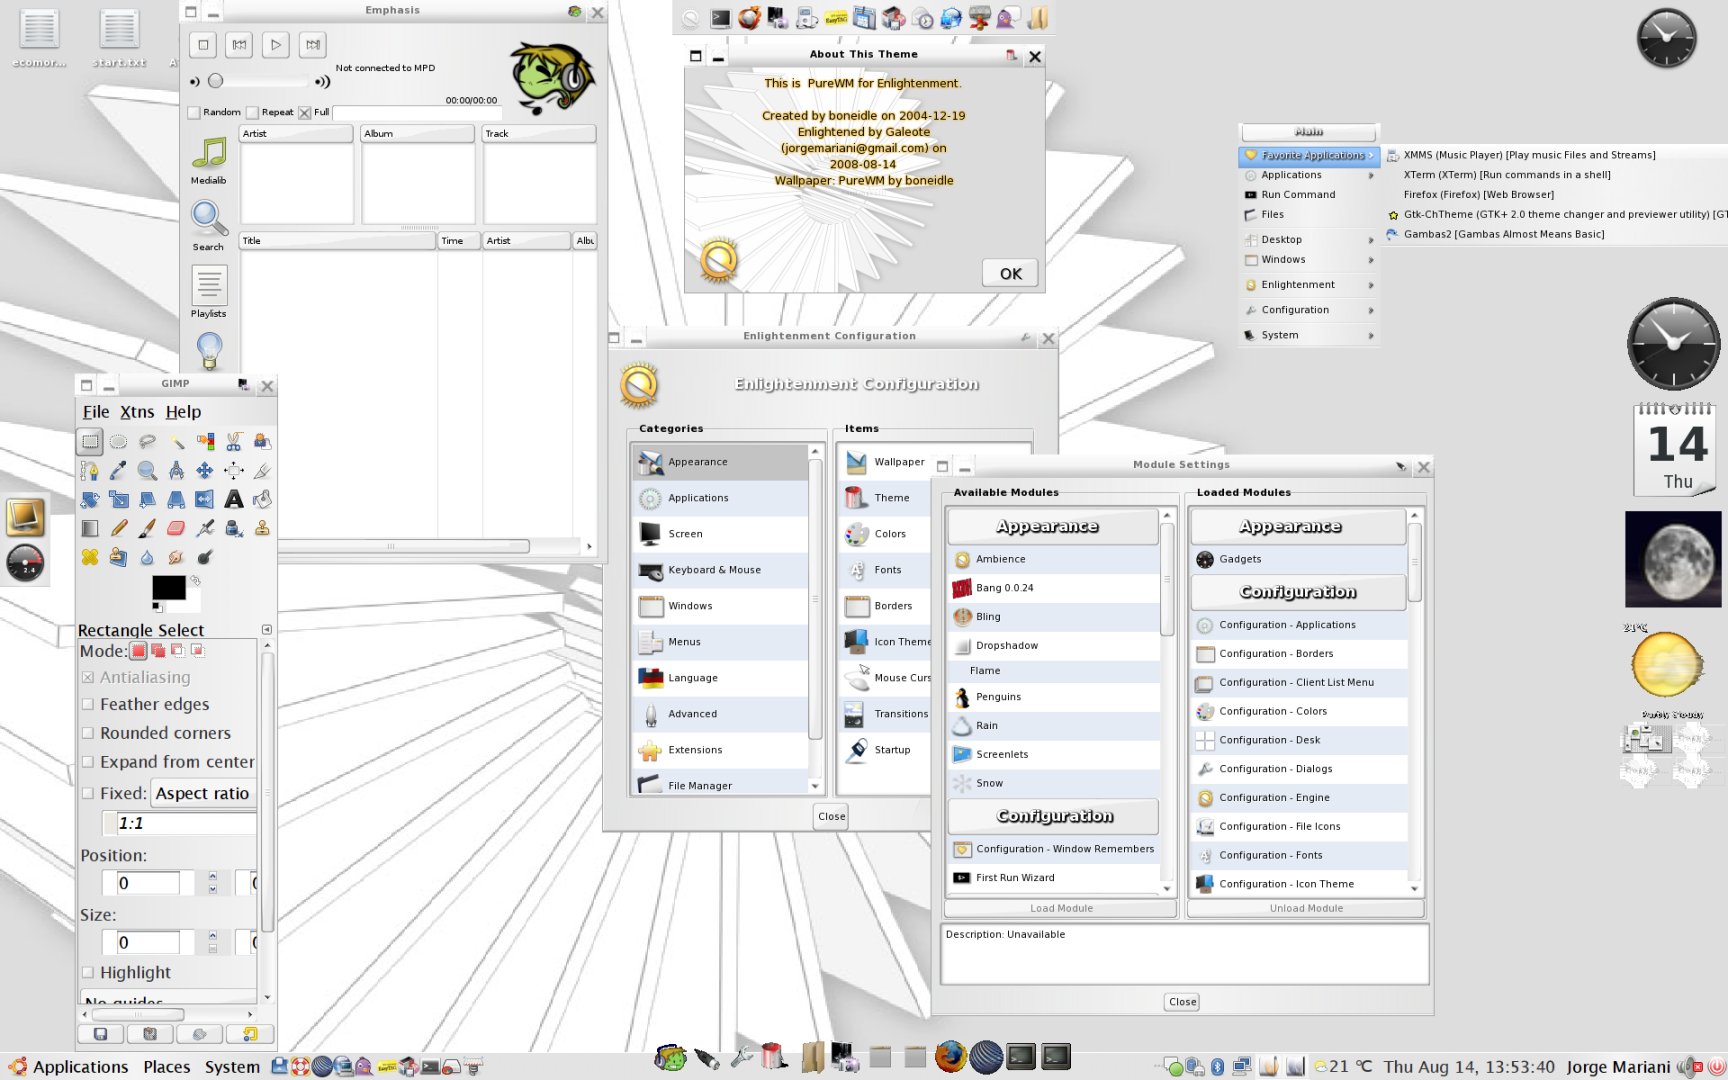Click the Play button in Emphasis player
The width and height of the screenshot is (1728, 1080).
click(276, 44)
